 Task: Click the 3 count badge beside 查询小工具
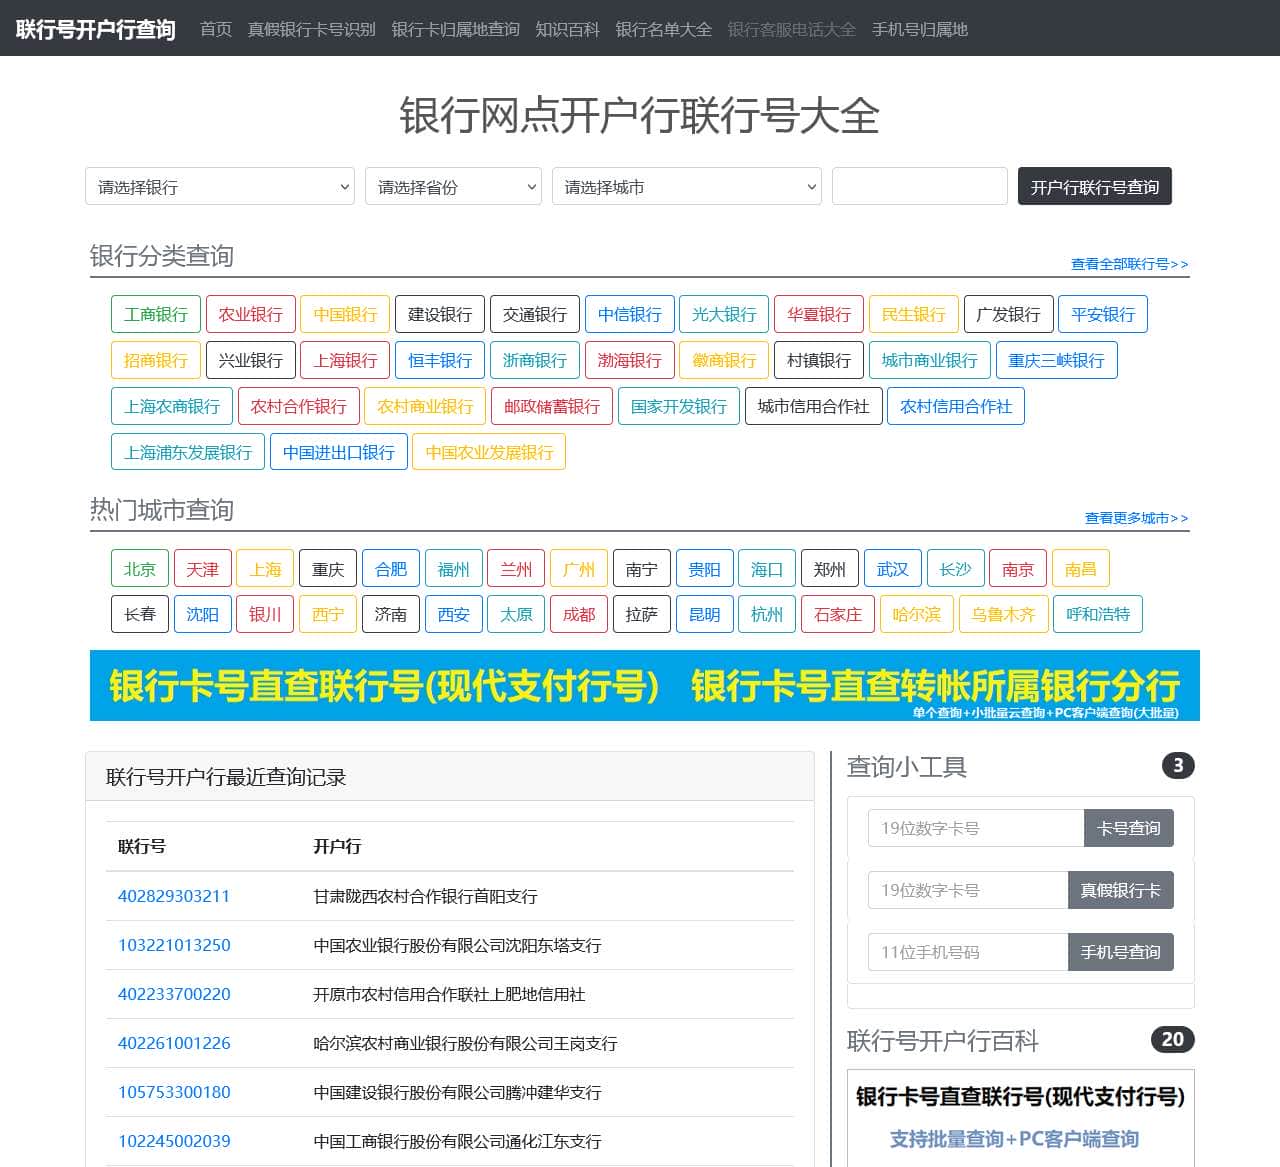coord(1178,766)
